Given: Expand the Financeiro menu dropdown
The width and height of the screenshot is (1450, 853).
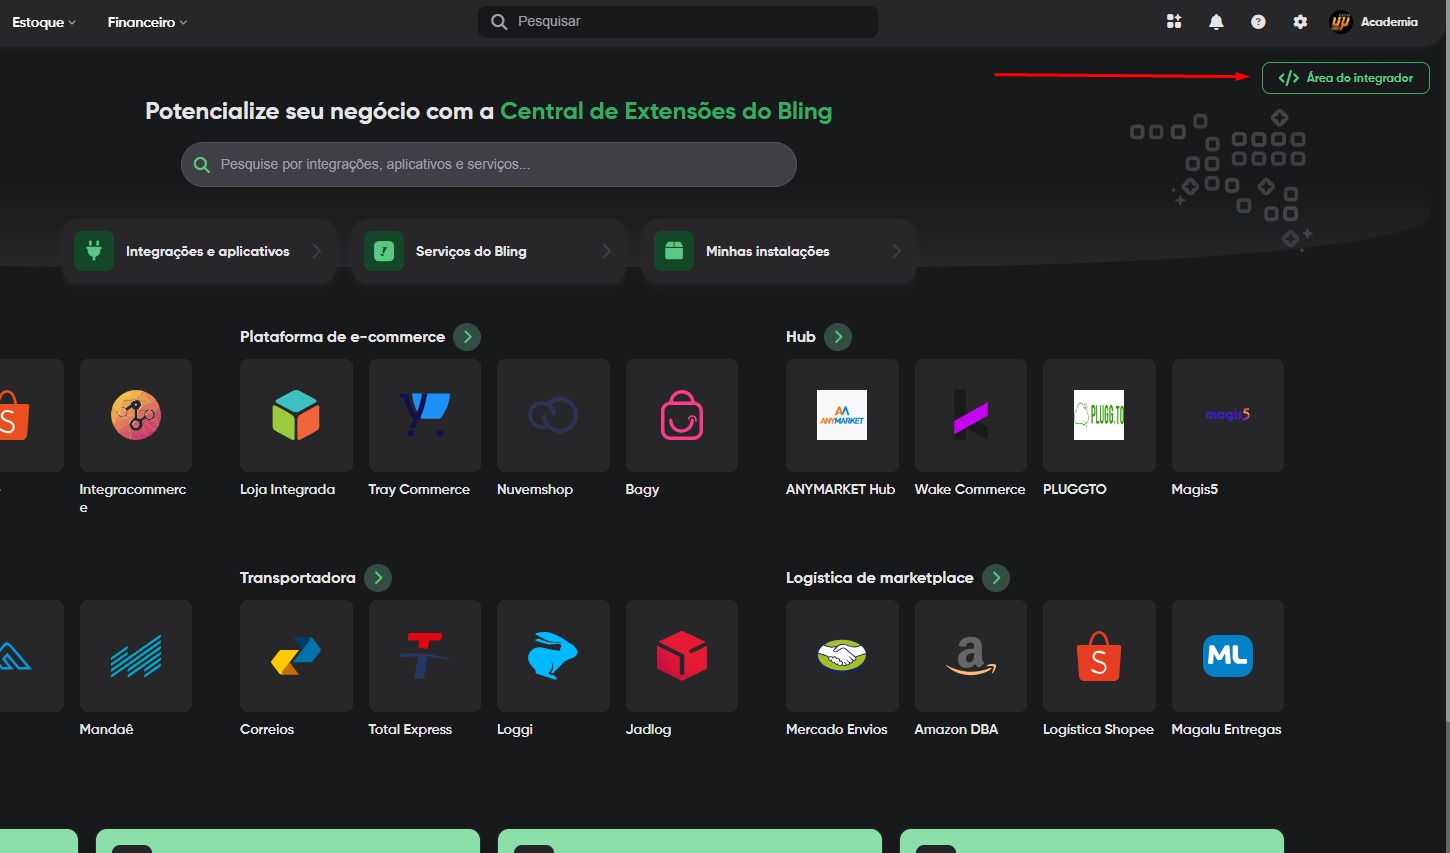Looking at the screenshot, I should pos(147,22).
